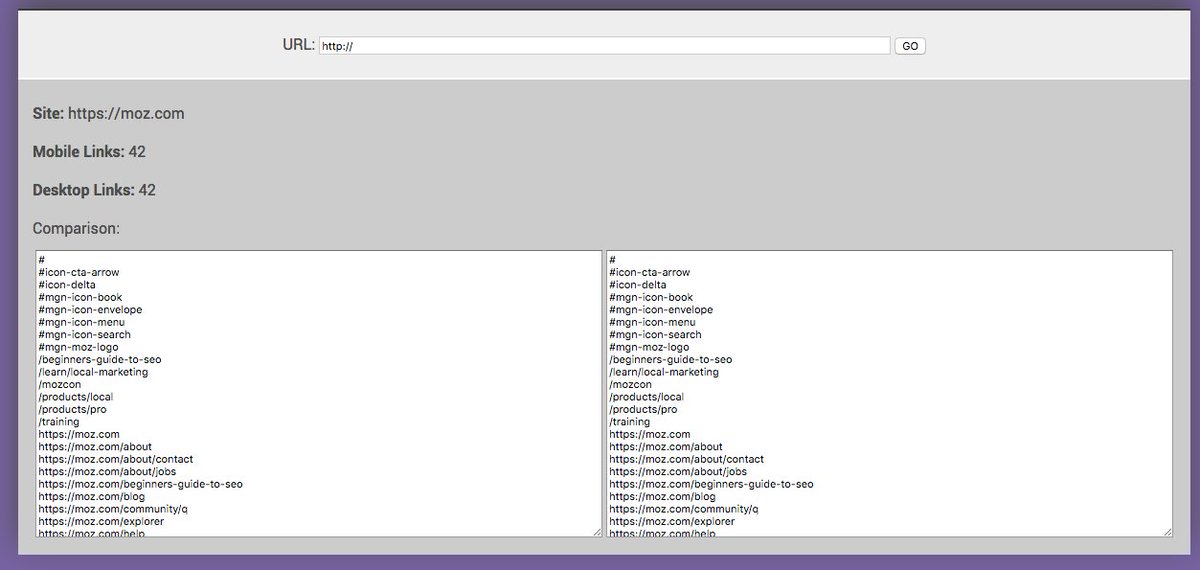Click /mozcon in left list
This screenshot has width=1200, height=570.
(60, 384)
